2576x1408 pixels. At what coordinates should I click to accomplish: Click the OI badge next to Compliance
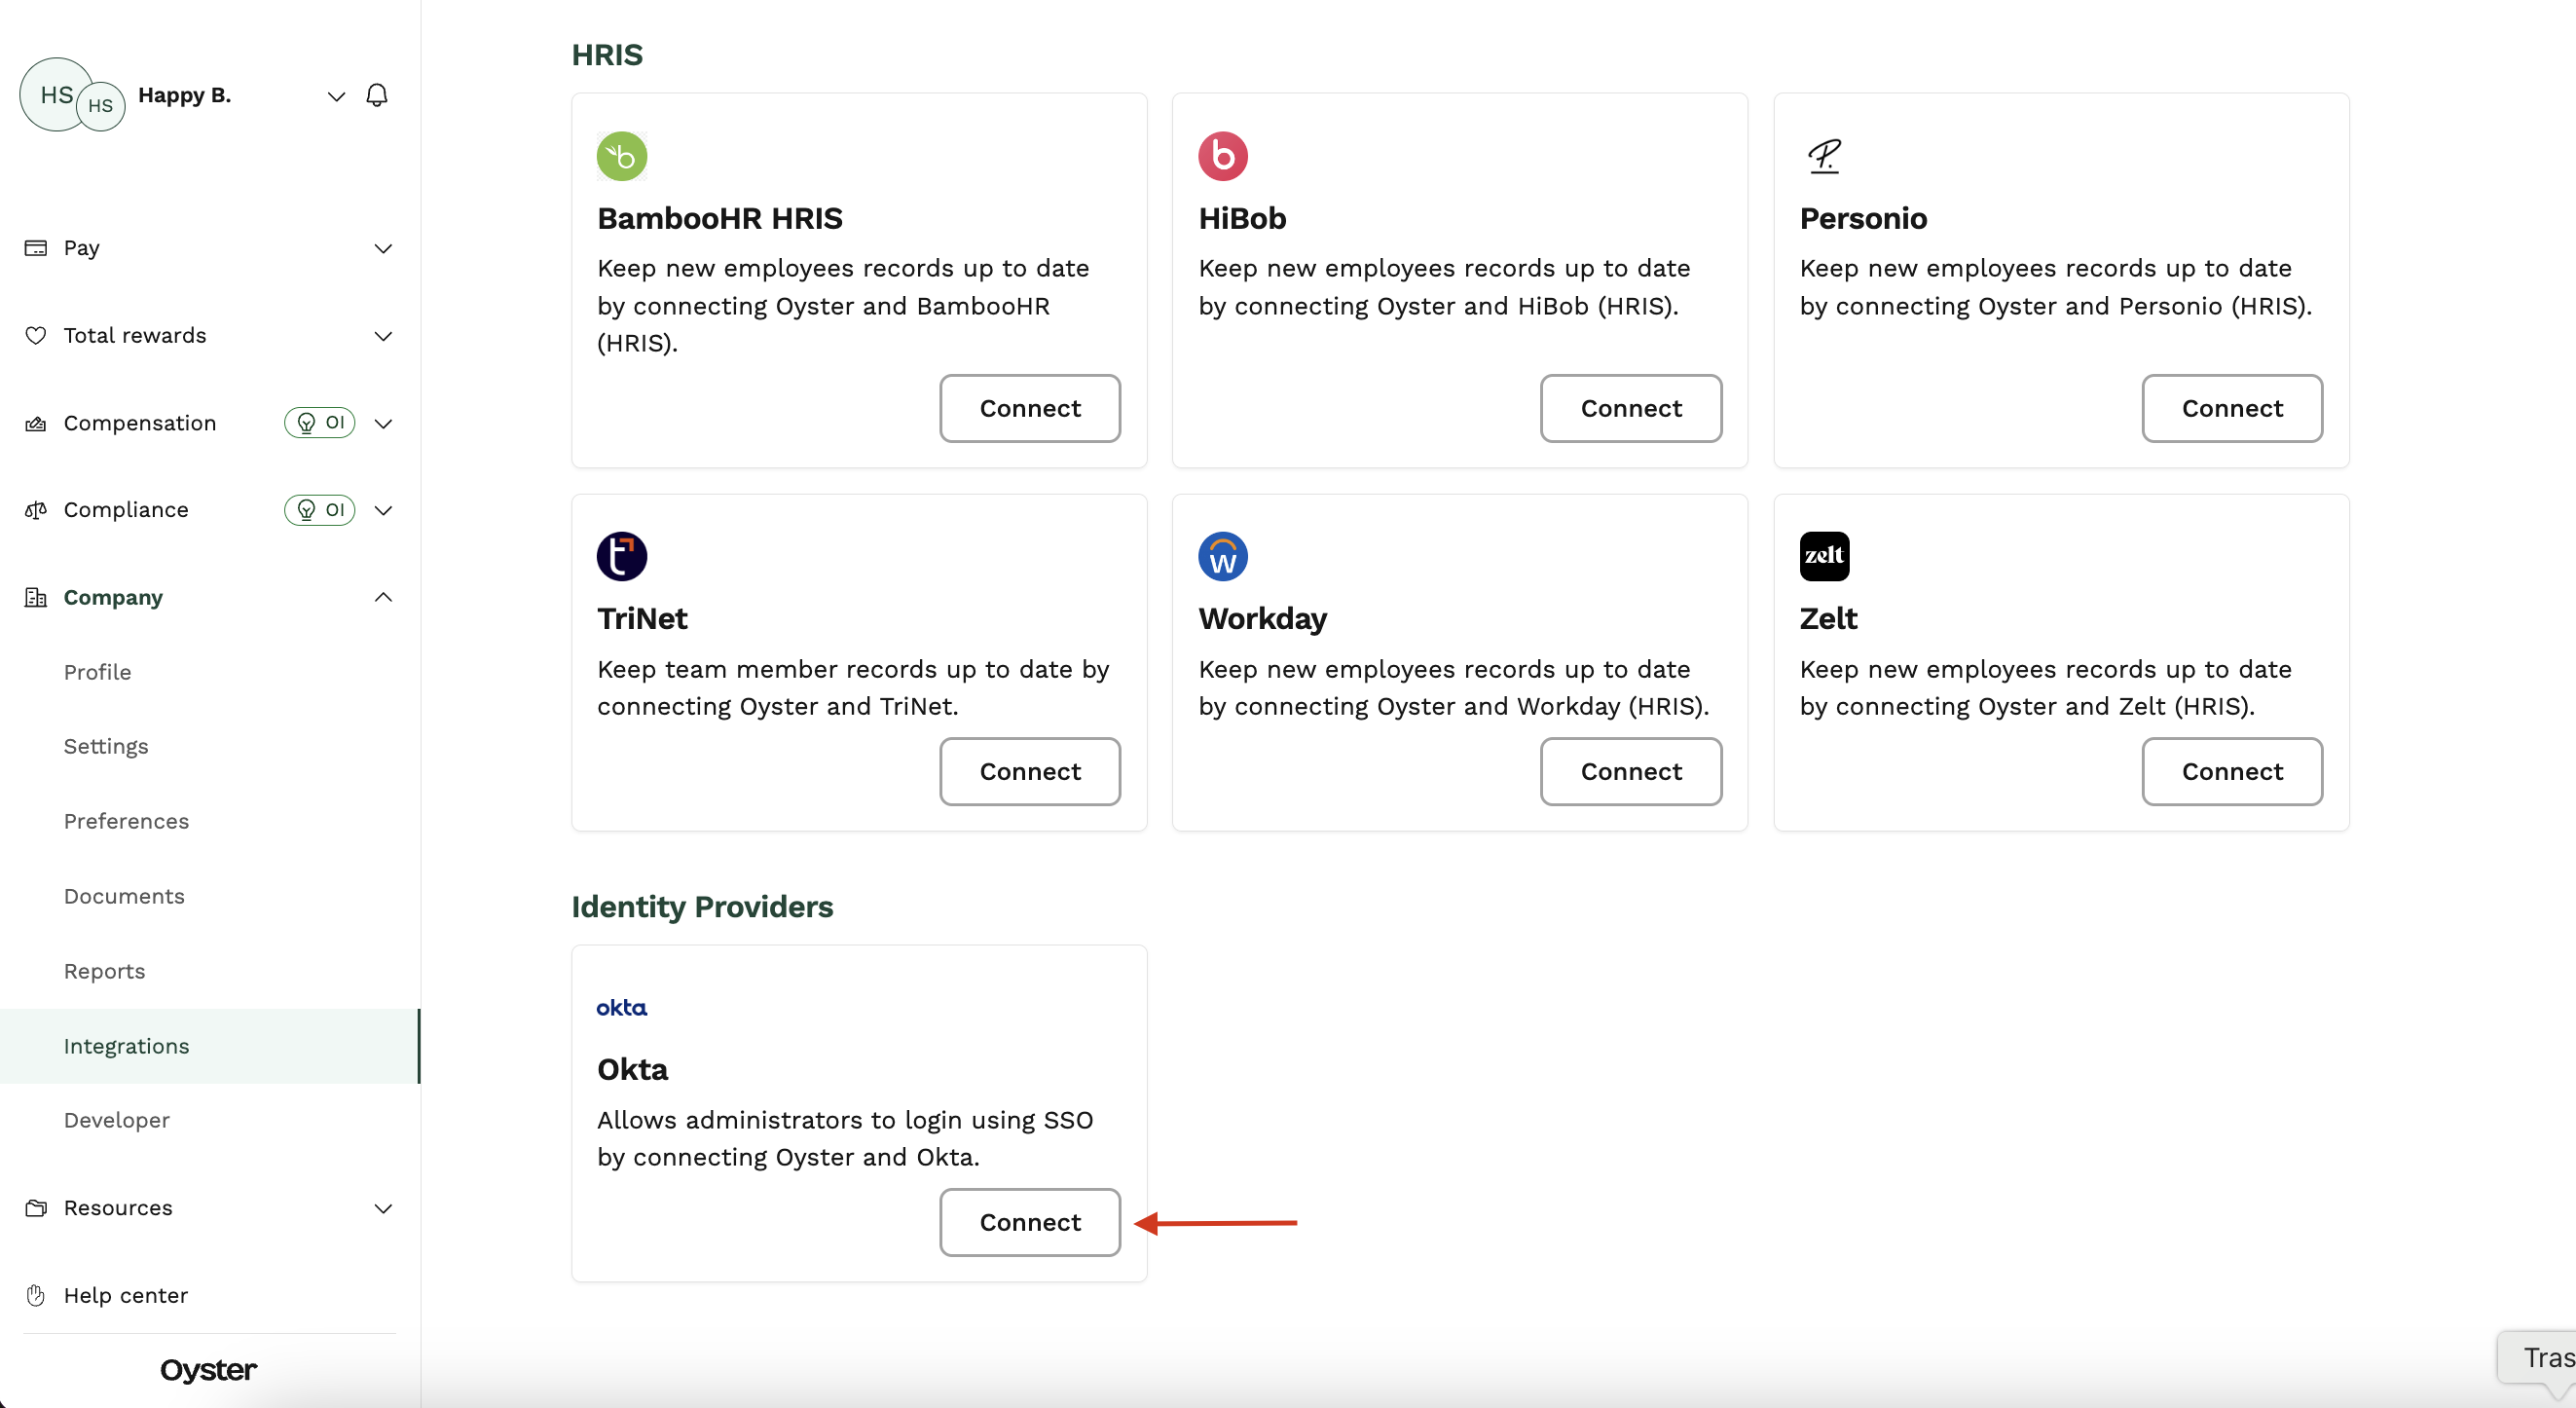tap(320, 510)
